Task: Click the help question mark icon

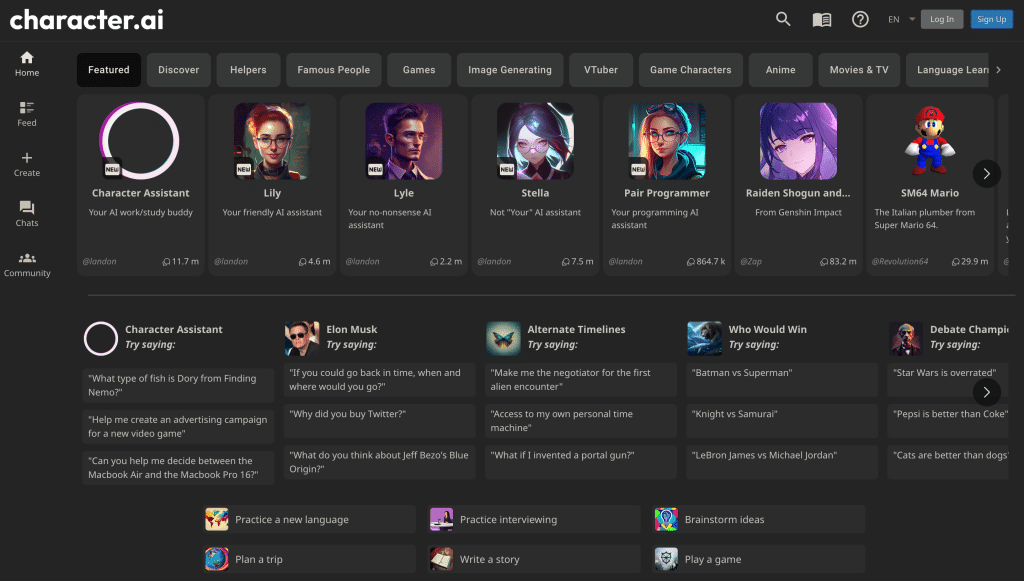Action: [860, 19]
